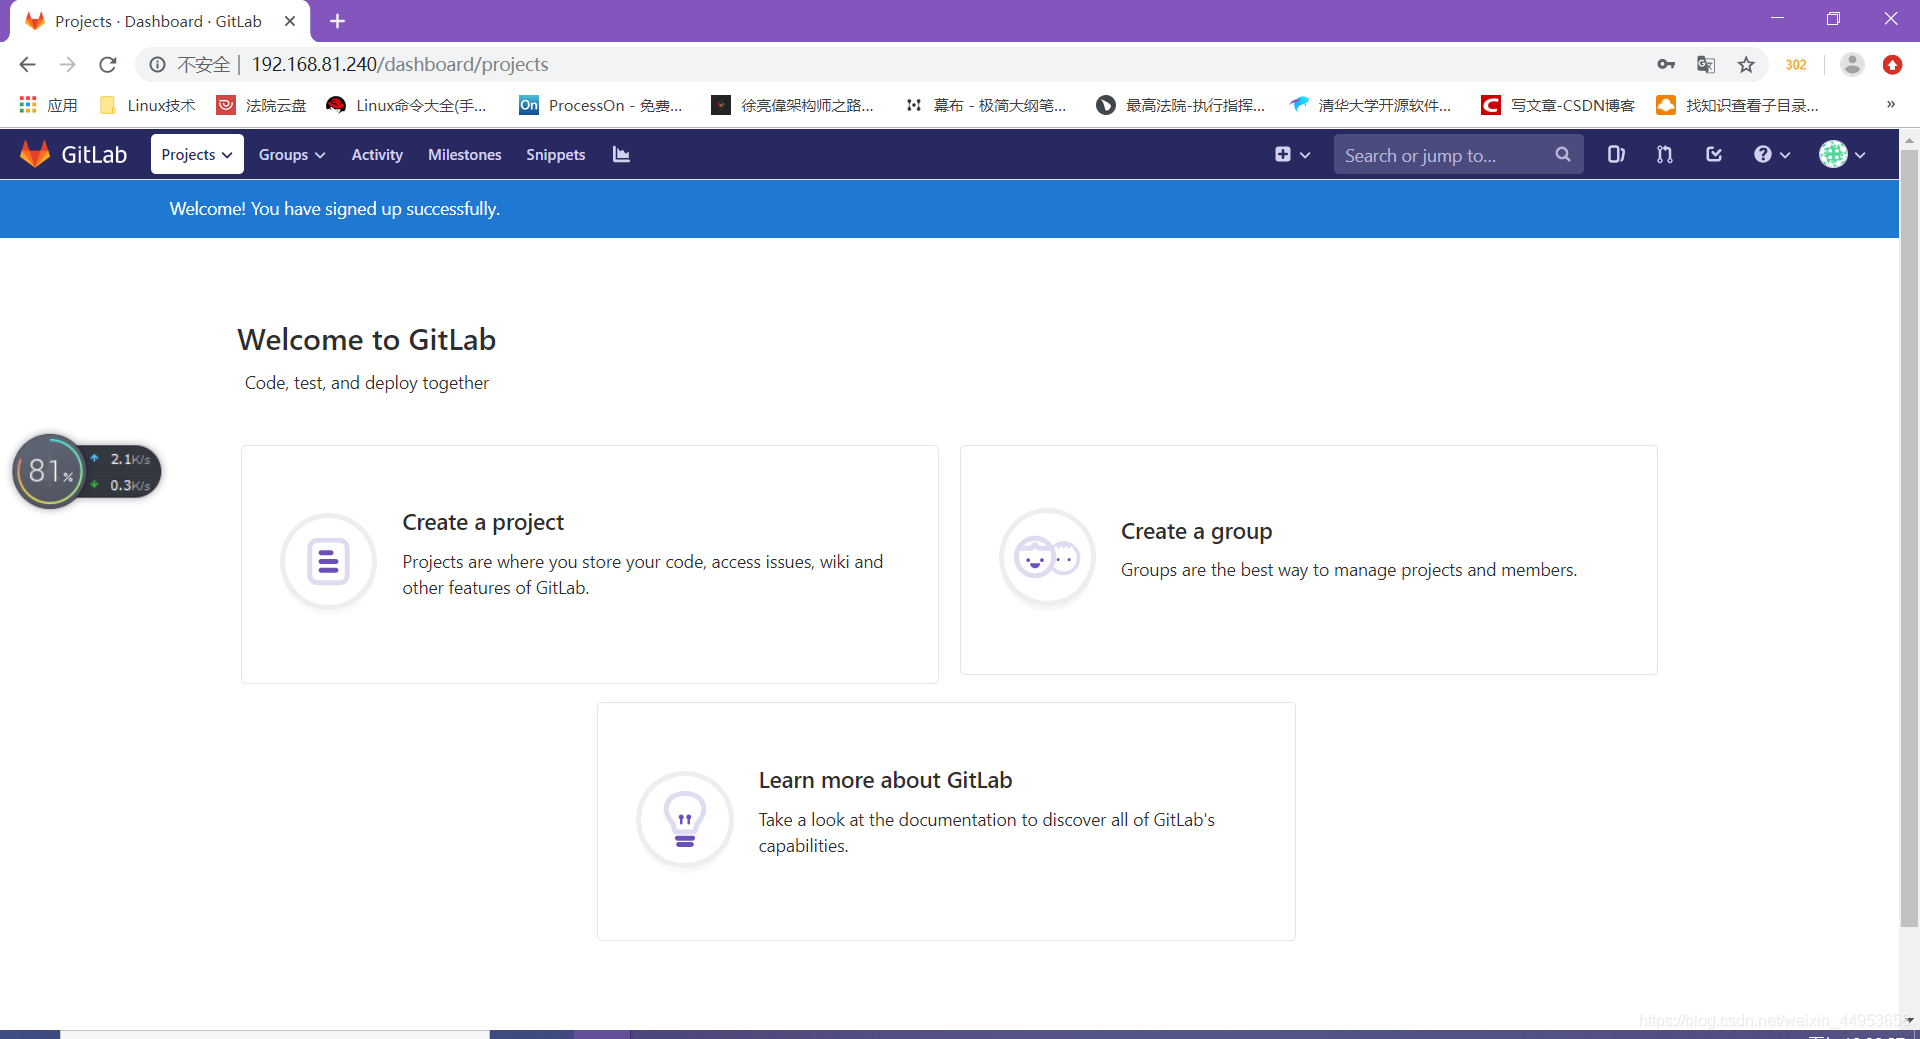This screenshot has height=1039, width=1920.
Task: Open the 幕布 bookmark
Action: click(x=986, y=105)
